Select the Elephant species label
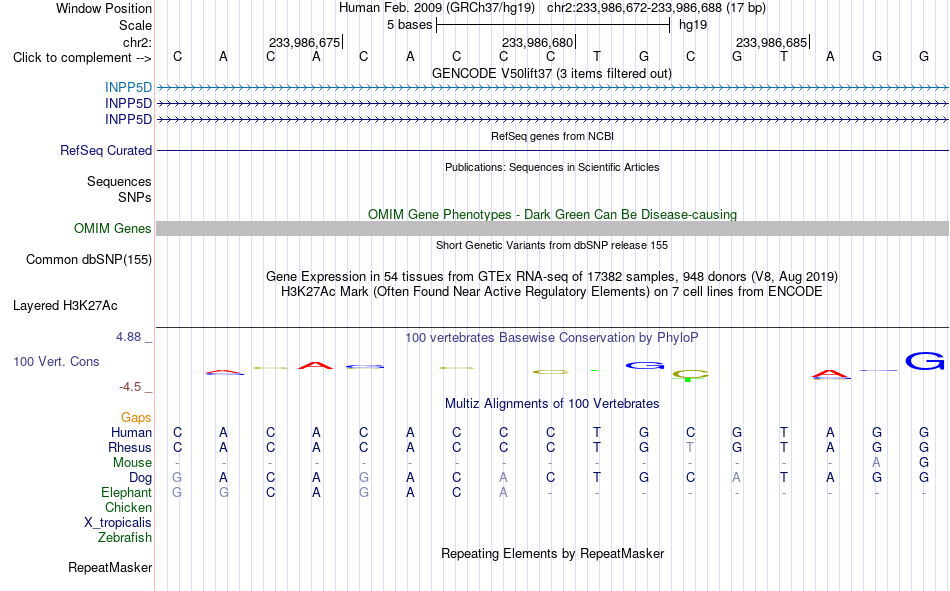Image resolution: width=950 pixels, height=591 pixels. point(127,492)
